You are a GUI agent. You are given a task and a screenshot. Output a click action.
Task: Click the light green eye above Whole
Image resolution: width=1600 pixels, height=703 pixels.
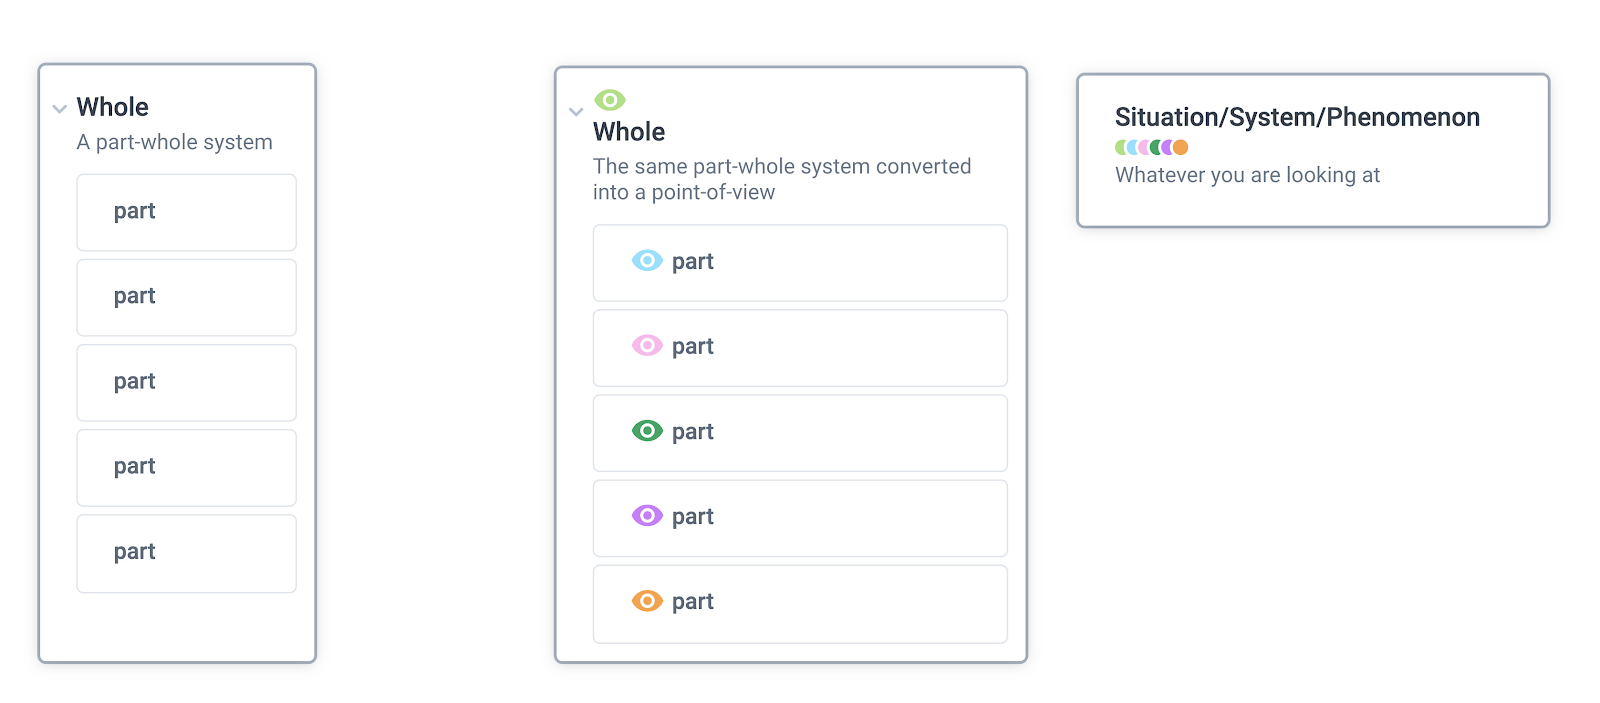click(x=609, y=100)
